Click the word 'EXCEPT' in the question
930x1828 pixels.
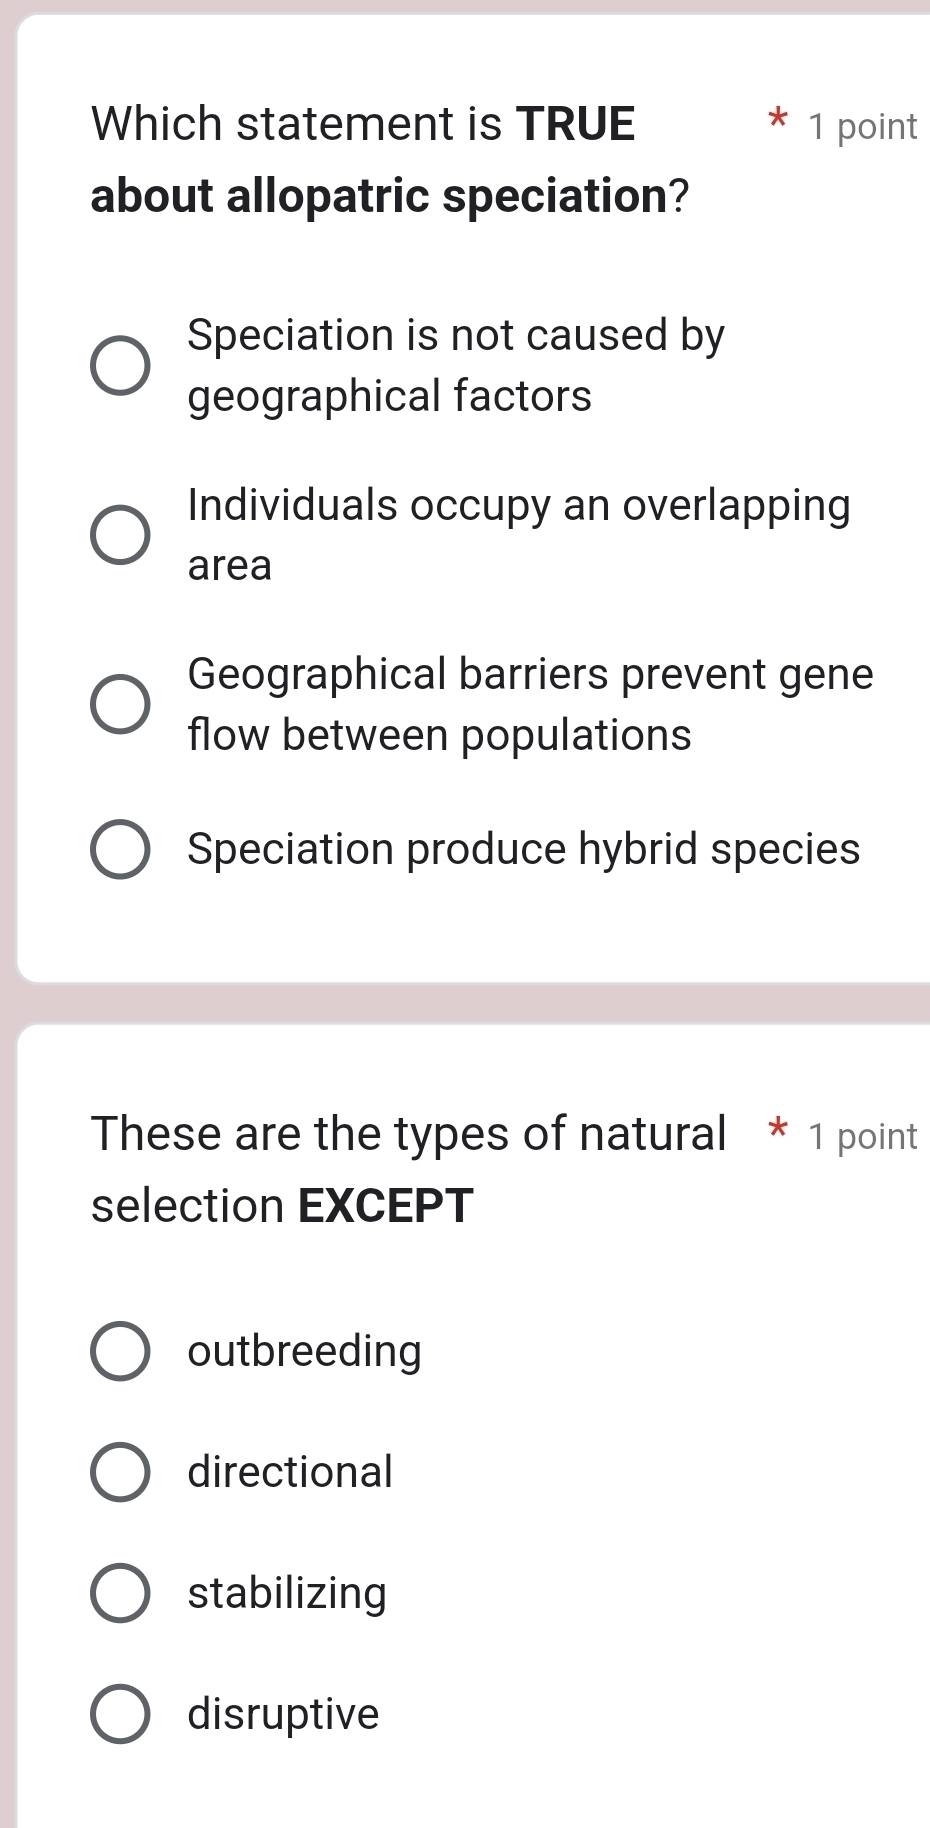pos(385,1205)
